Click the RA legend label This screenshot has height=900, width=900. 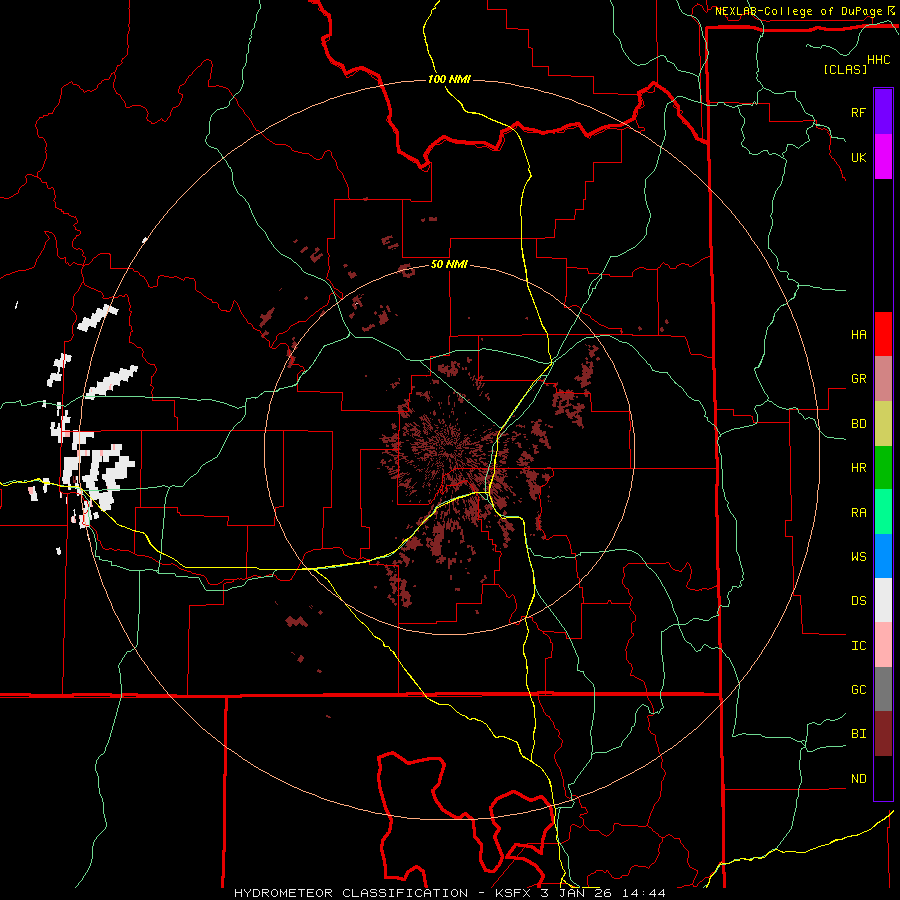point(858,513)
